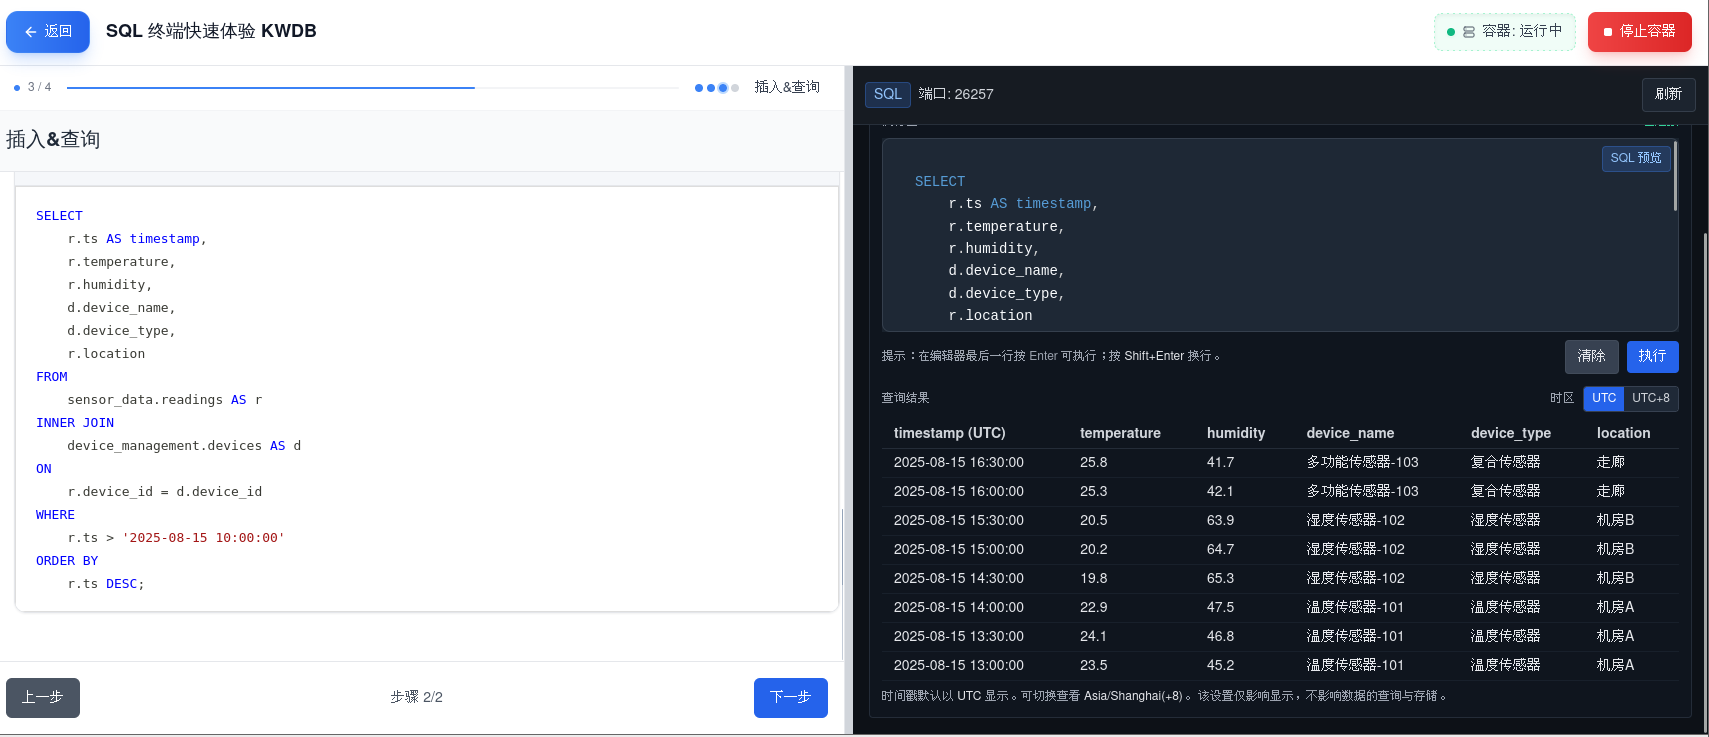Image resolution: width=1709 pixels, height=737 pixels.
Task: Click the vertical splitter between the panels
Action: (848, 400)
